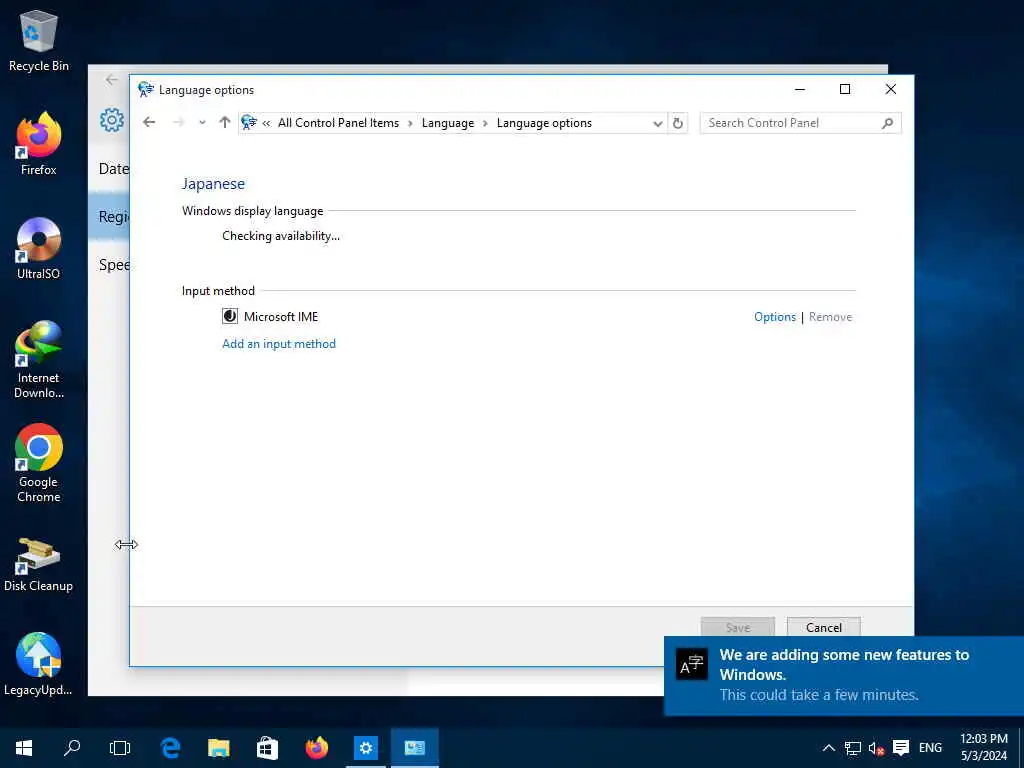The image size is (1024, 768).
Task: Click the Microsoft IME icon
Action: click(230, 317)
